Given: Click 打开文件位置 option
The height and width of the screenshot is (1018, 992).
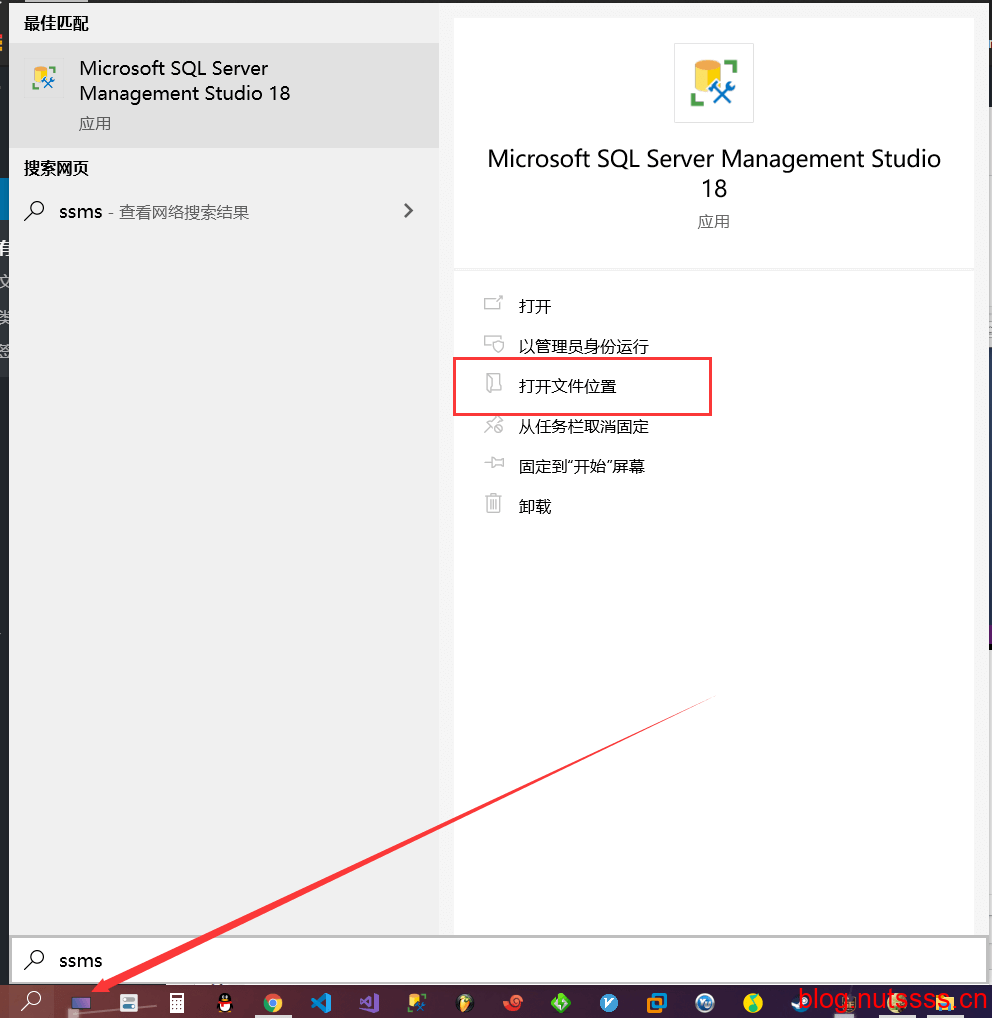Looking at the screenshot, I should tap(567, 386).
